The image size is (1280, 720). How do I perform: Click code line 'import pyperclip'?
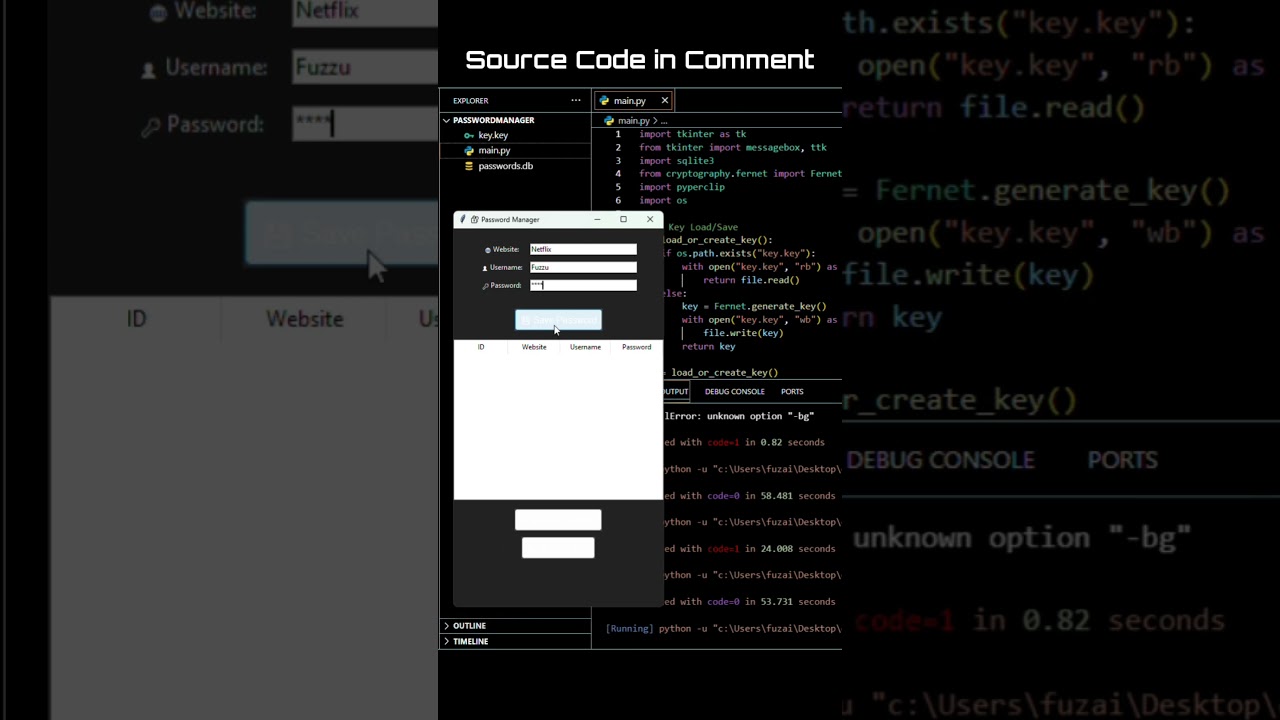682,187
